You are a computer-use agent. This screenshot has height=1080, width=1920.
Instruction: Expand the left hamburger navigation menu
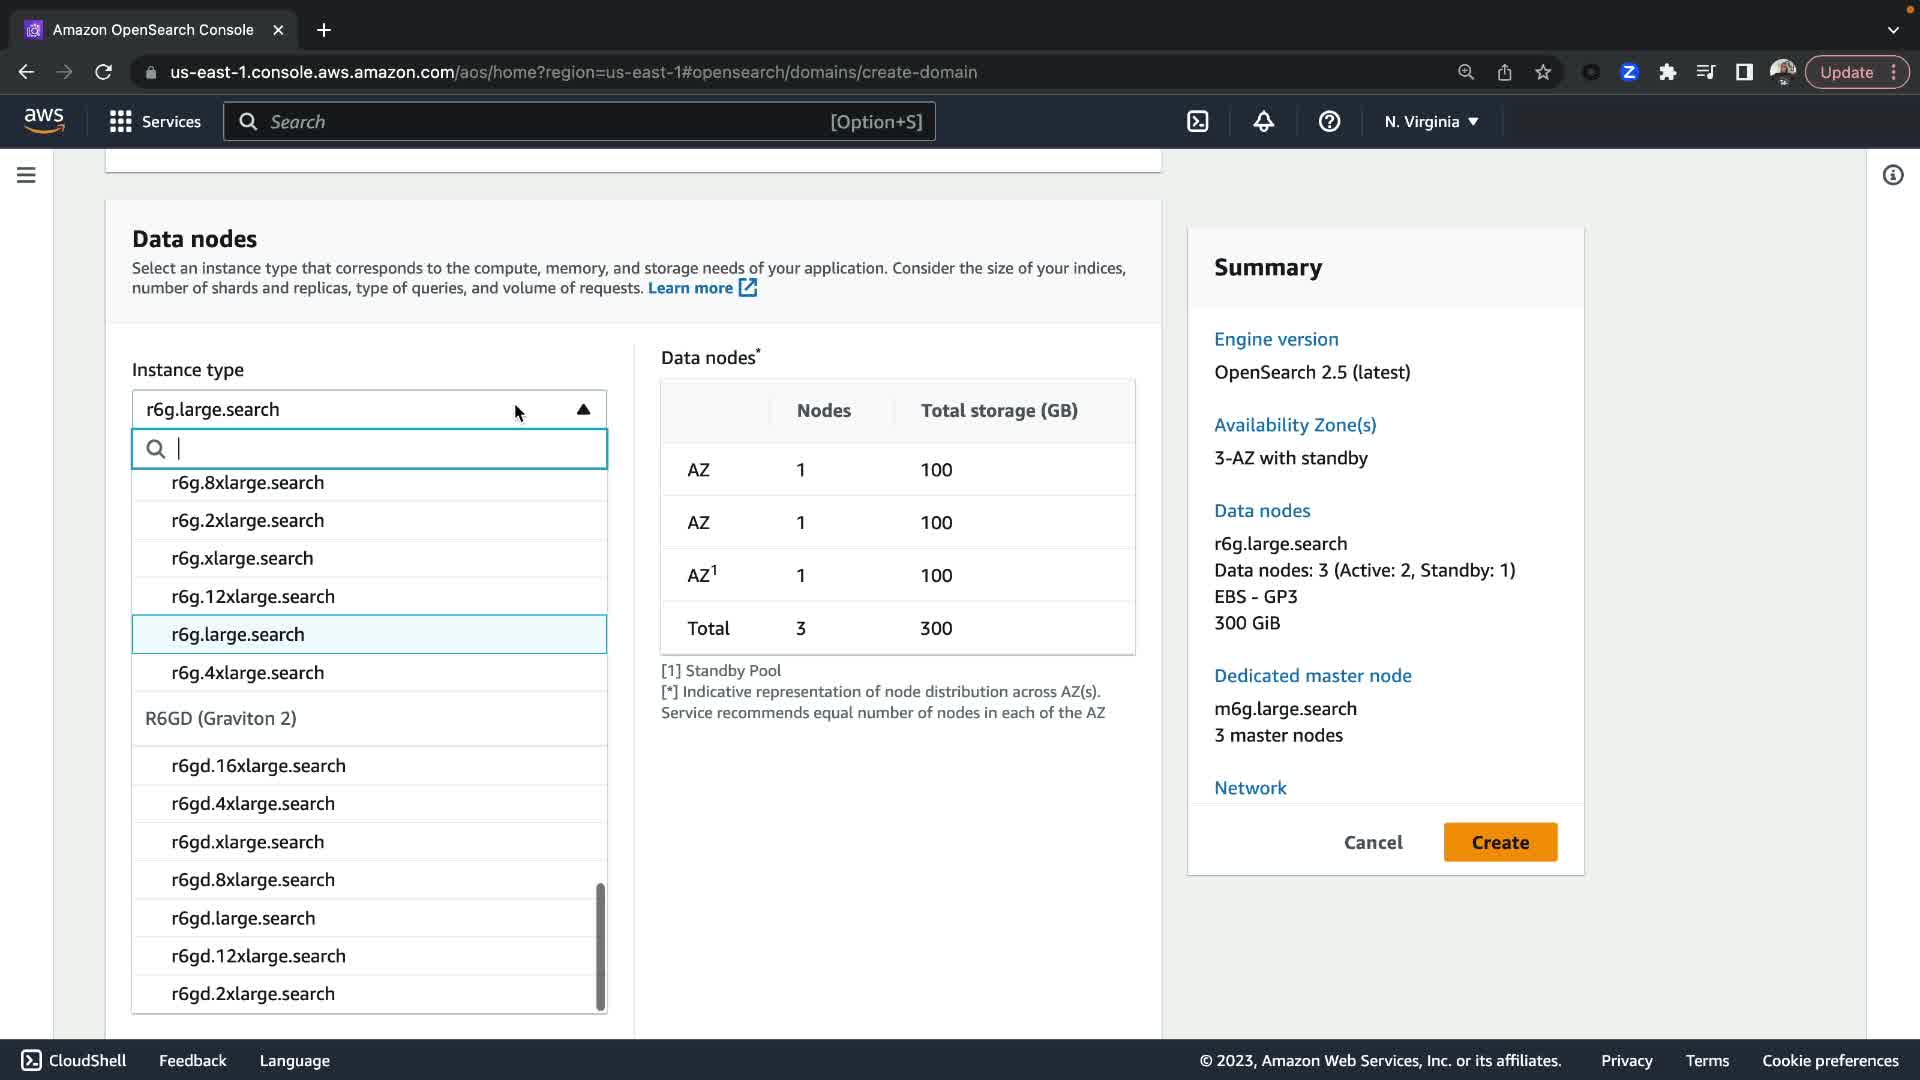coord(27,175)
